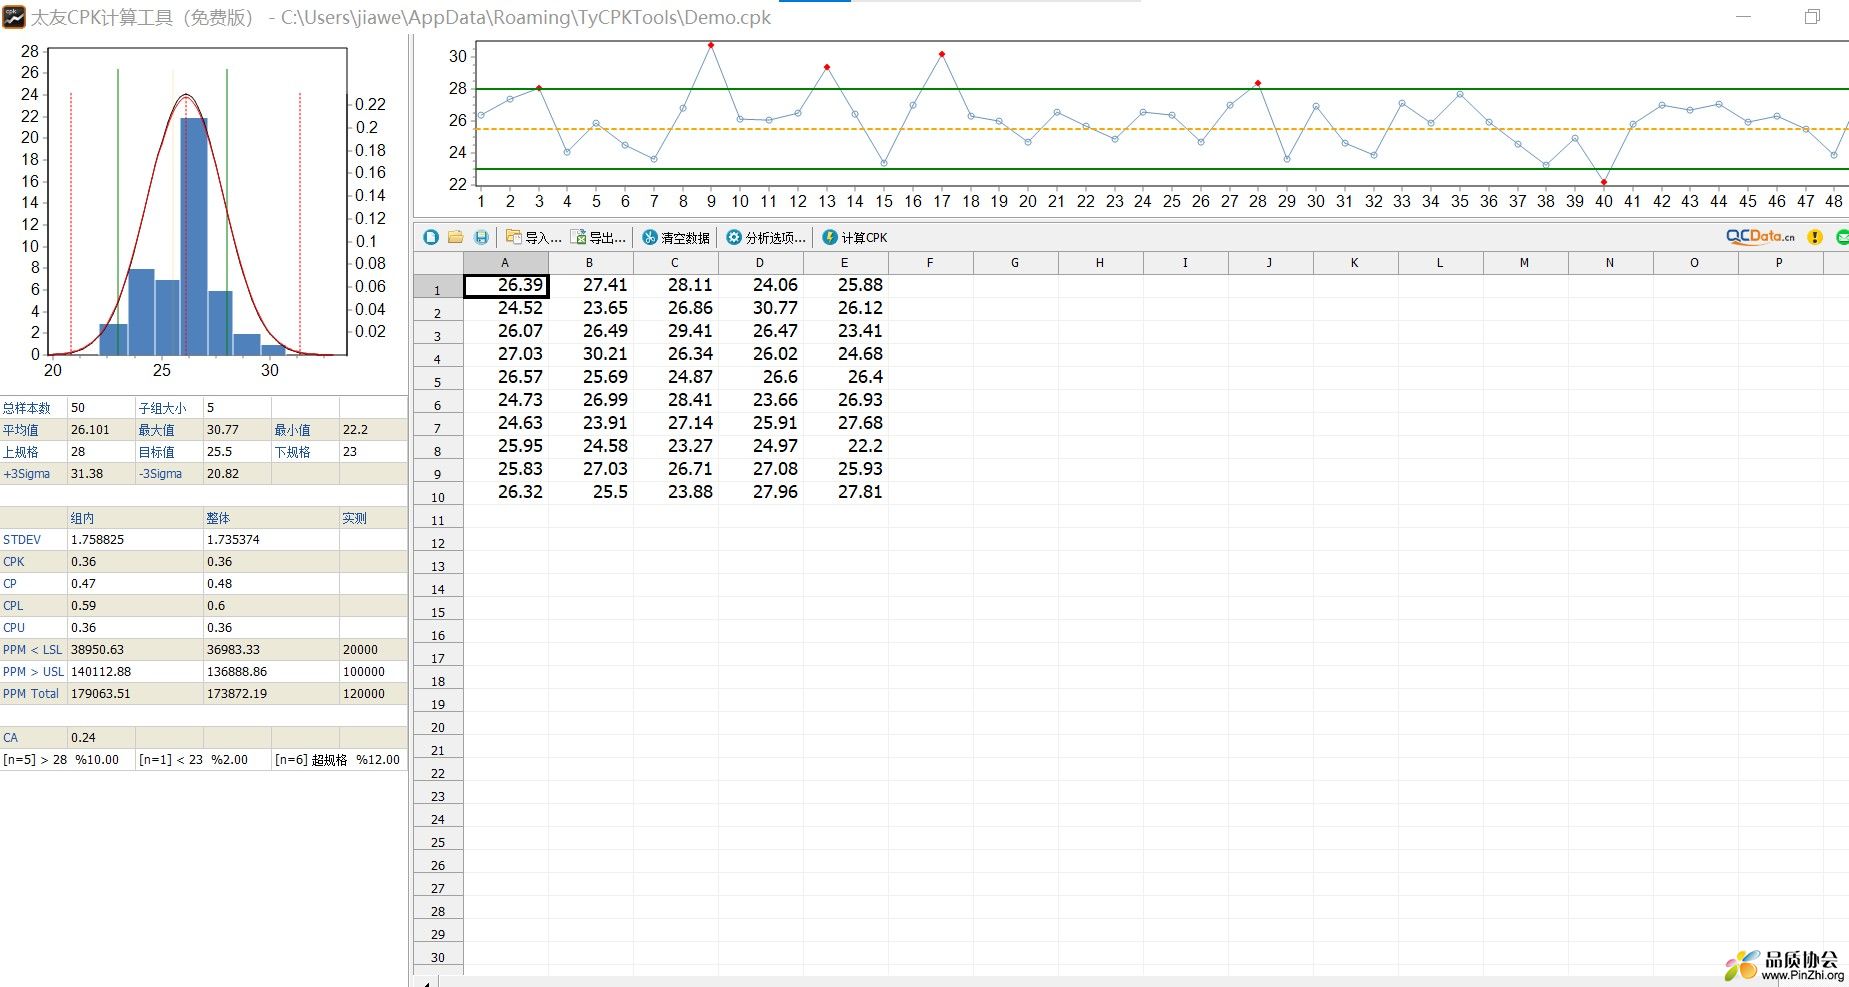The height and width of the screenshot is (987, 1849).
Task: Click the red low point at sample 40
Action: (1604, 182)
